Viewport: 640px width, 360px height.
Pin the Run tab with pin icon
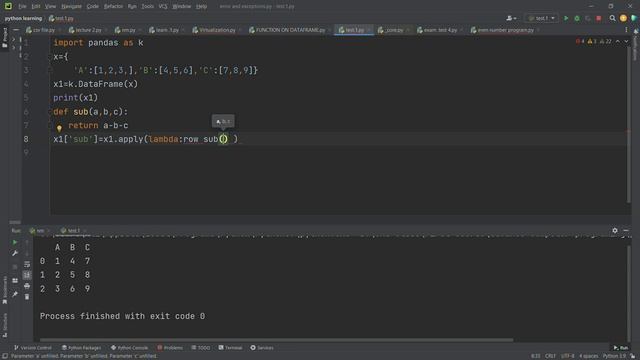(x=15, y=294)
